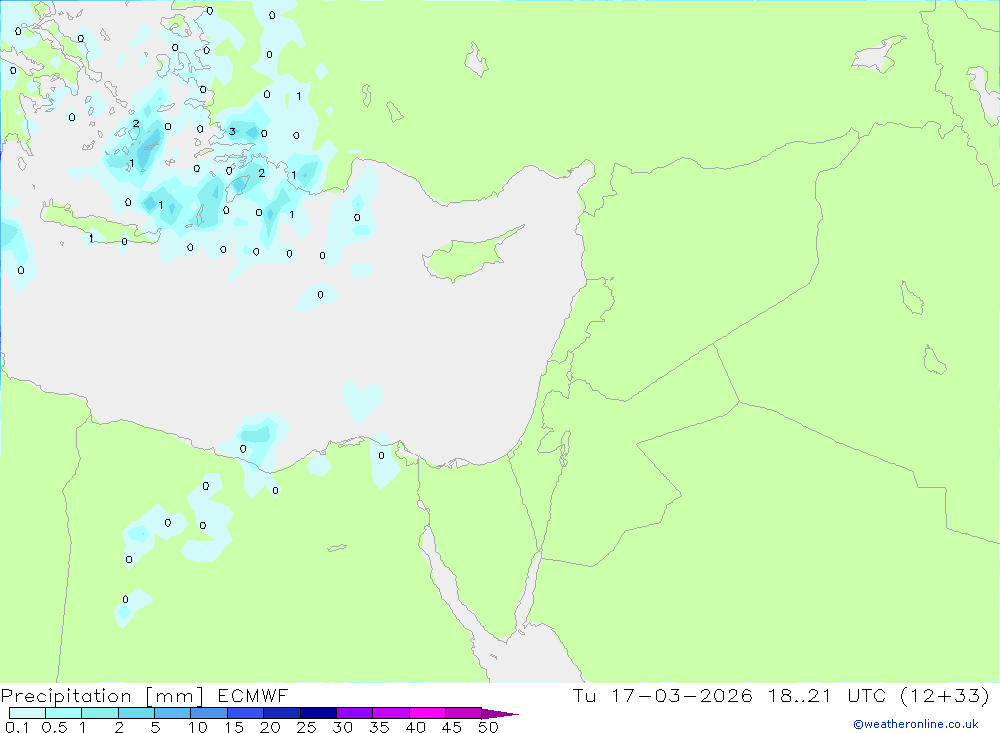Image resolution: width=1000 pixels, height=733 pixels.
Task: Click the 45–50 mm legend swatch
Action: click(x=464, y=713)
